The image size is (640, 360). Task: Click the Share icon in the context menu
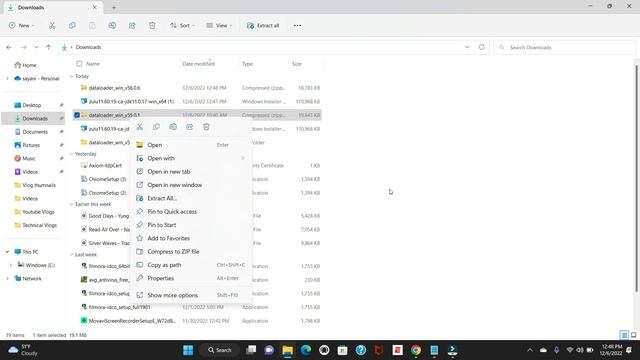189,127
